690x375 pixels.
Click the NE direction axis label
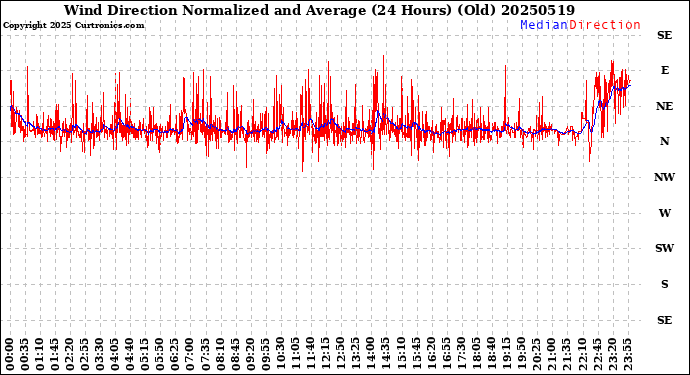(x=664, y=106)
